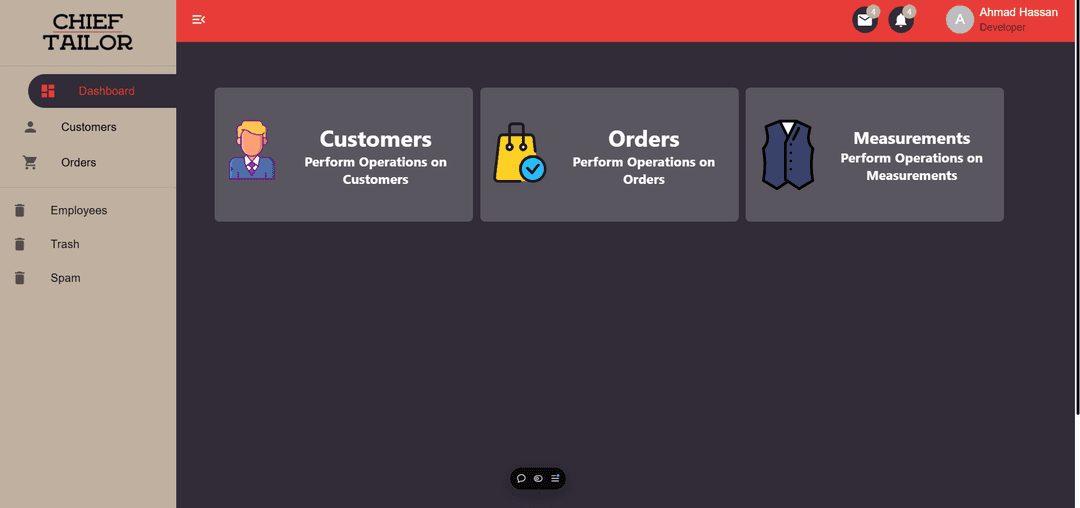
Task: Open the Measurements dashboard card
Action: click(874, 154)
